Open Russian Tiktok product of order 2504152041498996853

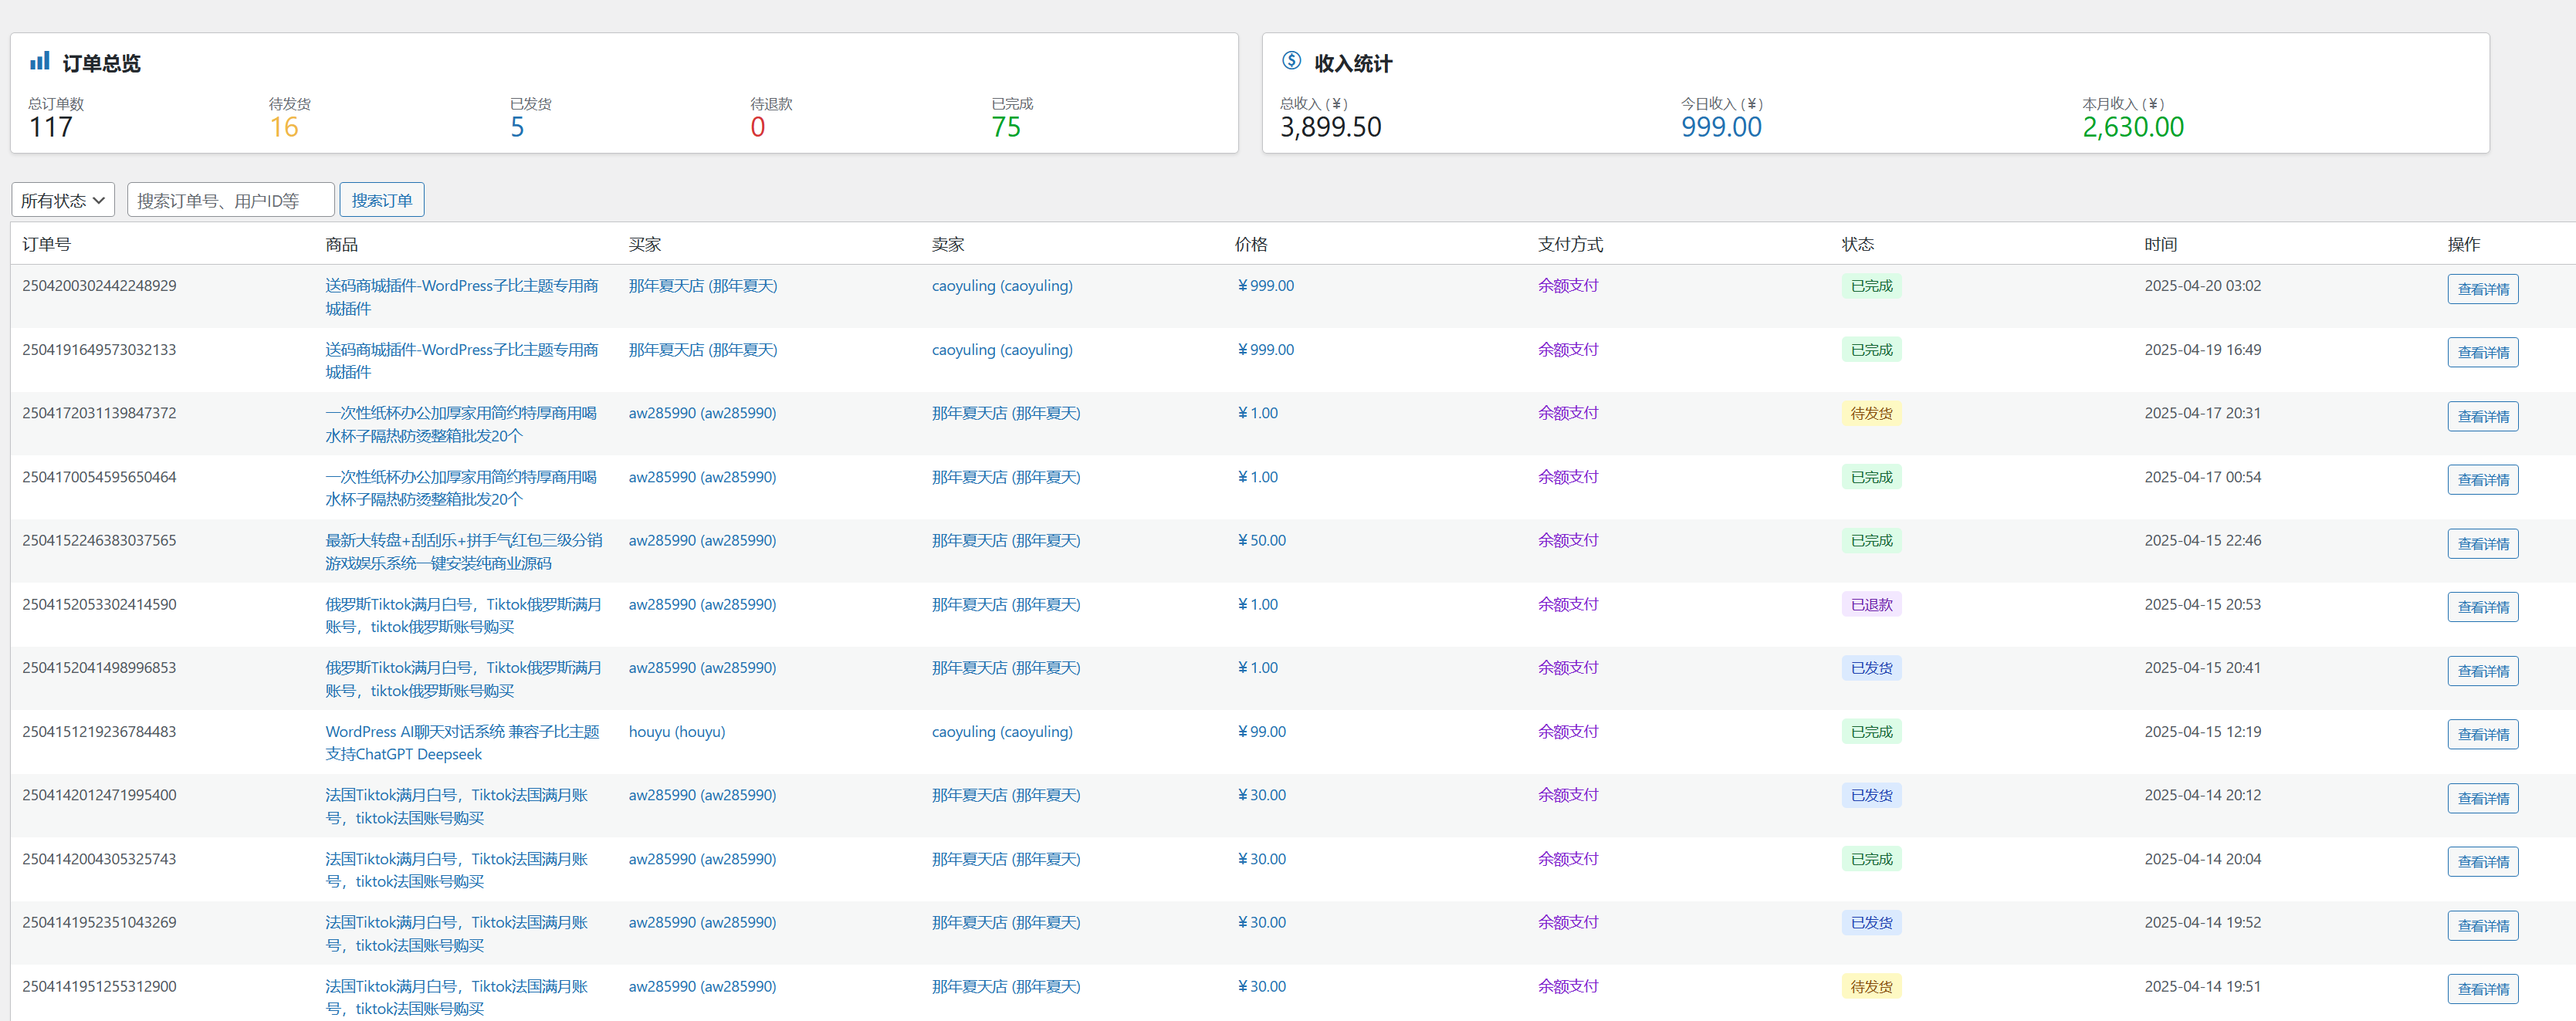click(x=464, y=679)
